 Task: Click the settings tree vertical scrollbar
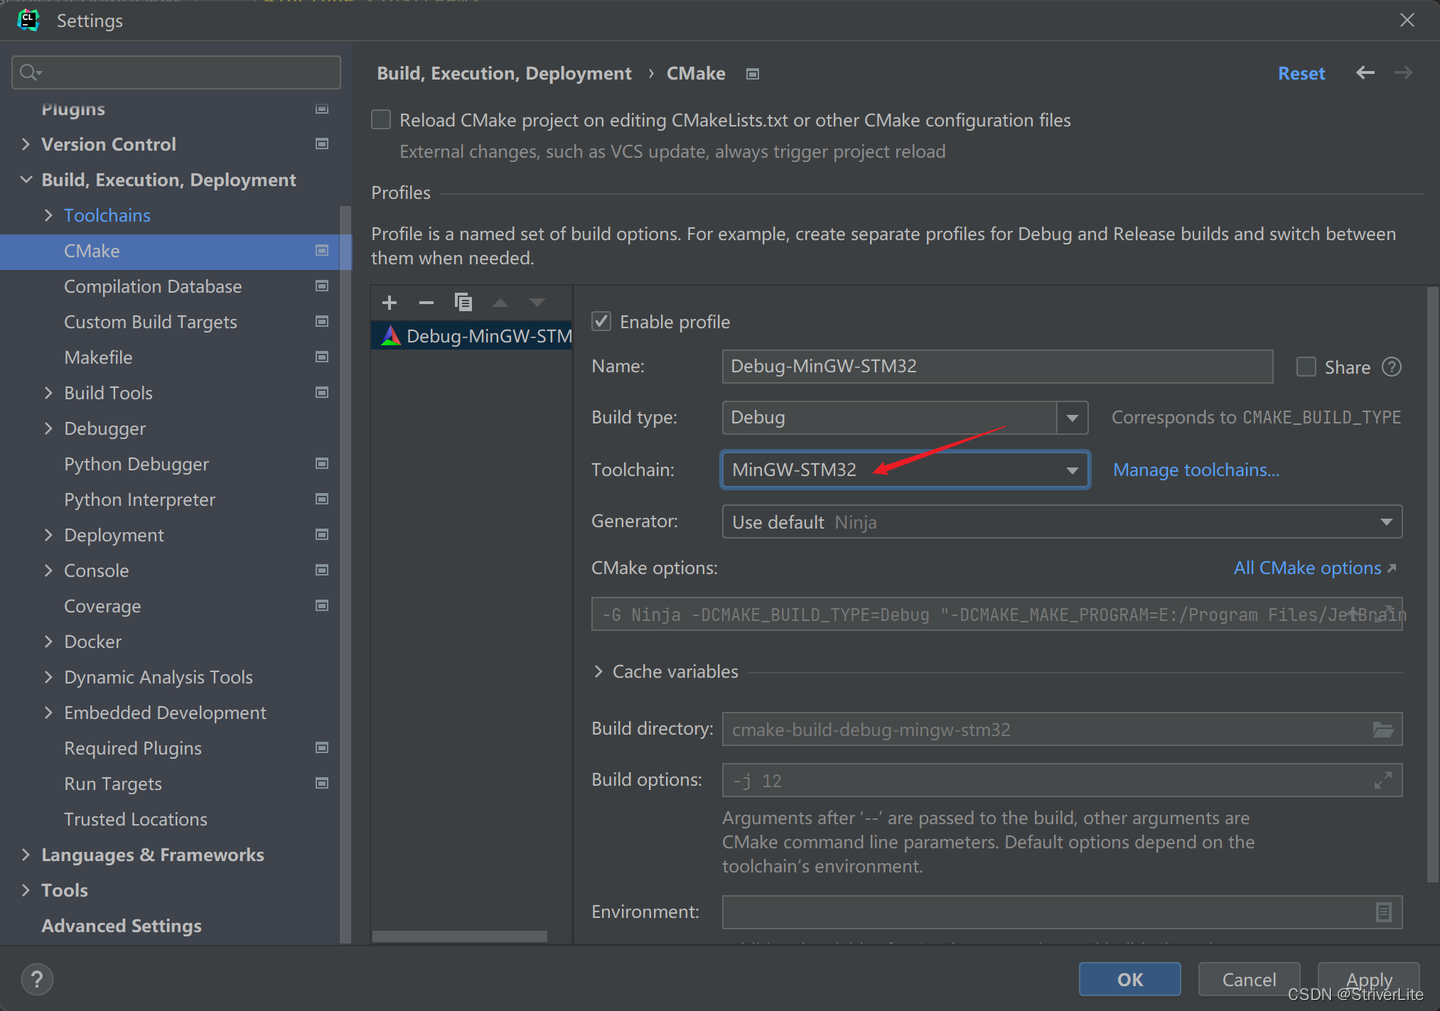coord(346,574)
